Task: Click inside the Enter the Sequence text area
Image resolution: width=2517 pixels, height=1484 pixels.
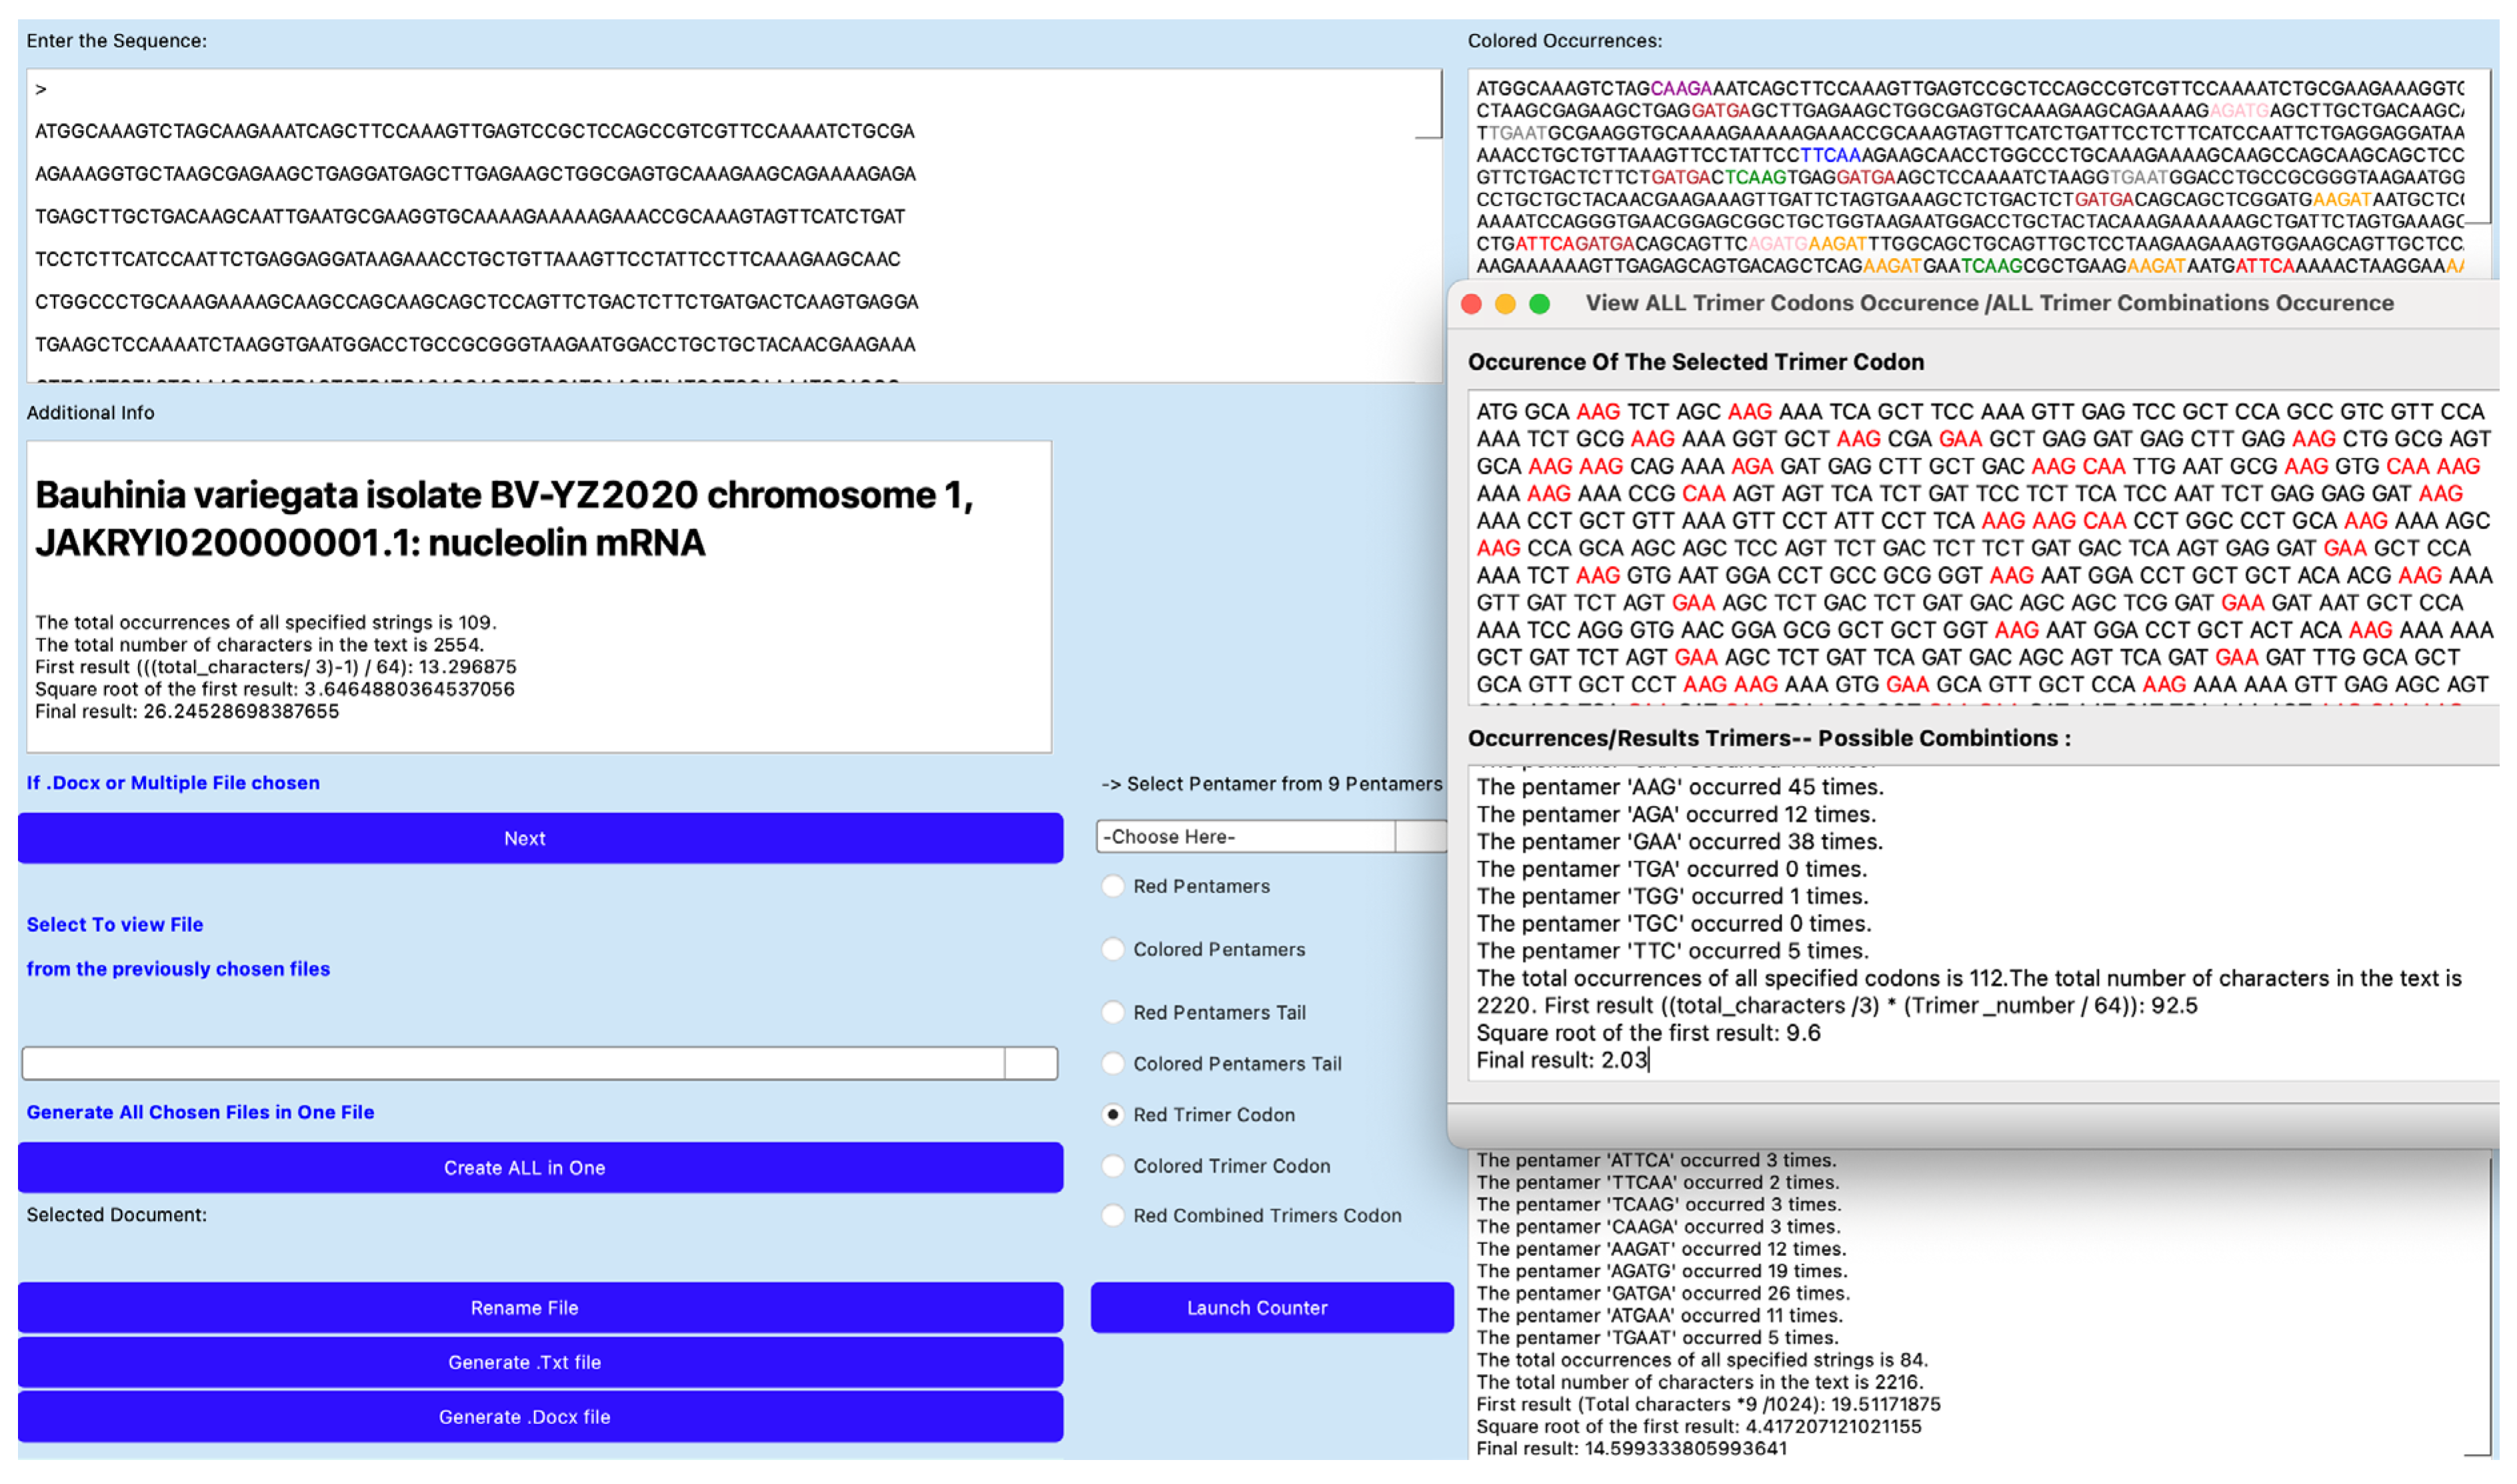Action: [700, 220]
